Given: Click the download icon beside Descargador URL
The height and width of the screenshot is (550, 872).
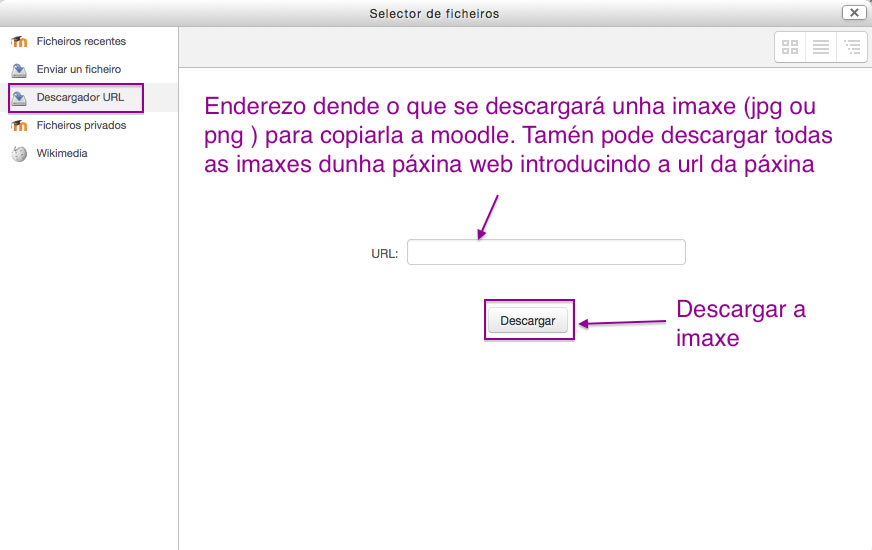Looking at the screenshot, I should point(19,98).
